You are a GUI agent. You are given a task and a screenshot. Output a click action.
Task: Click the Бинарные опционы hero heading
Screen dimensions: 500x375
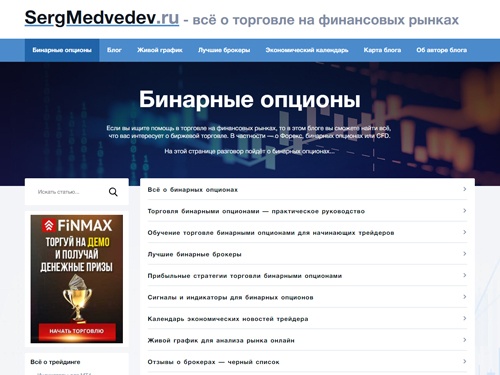(x=250, y=100)
